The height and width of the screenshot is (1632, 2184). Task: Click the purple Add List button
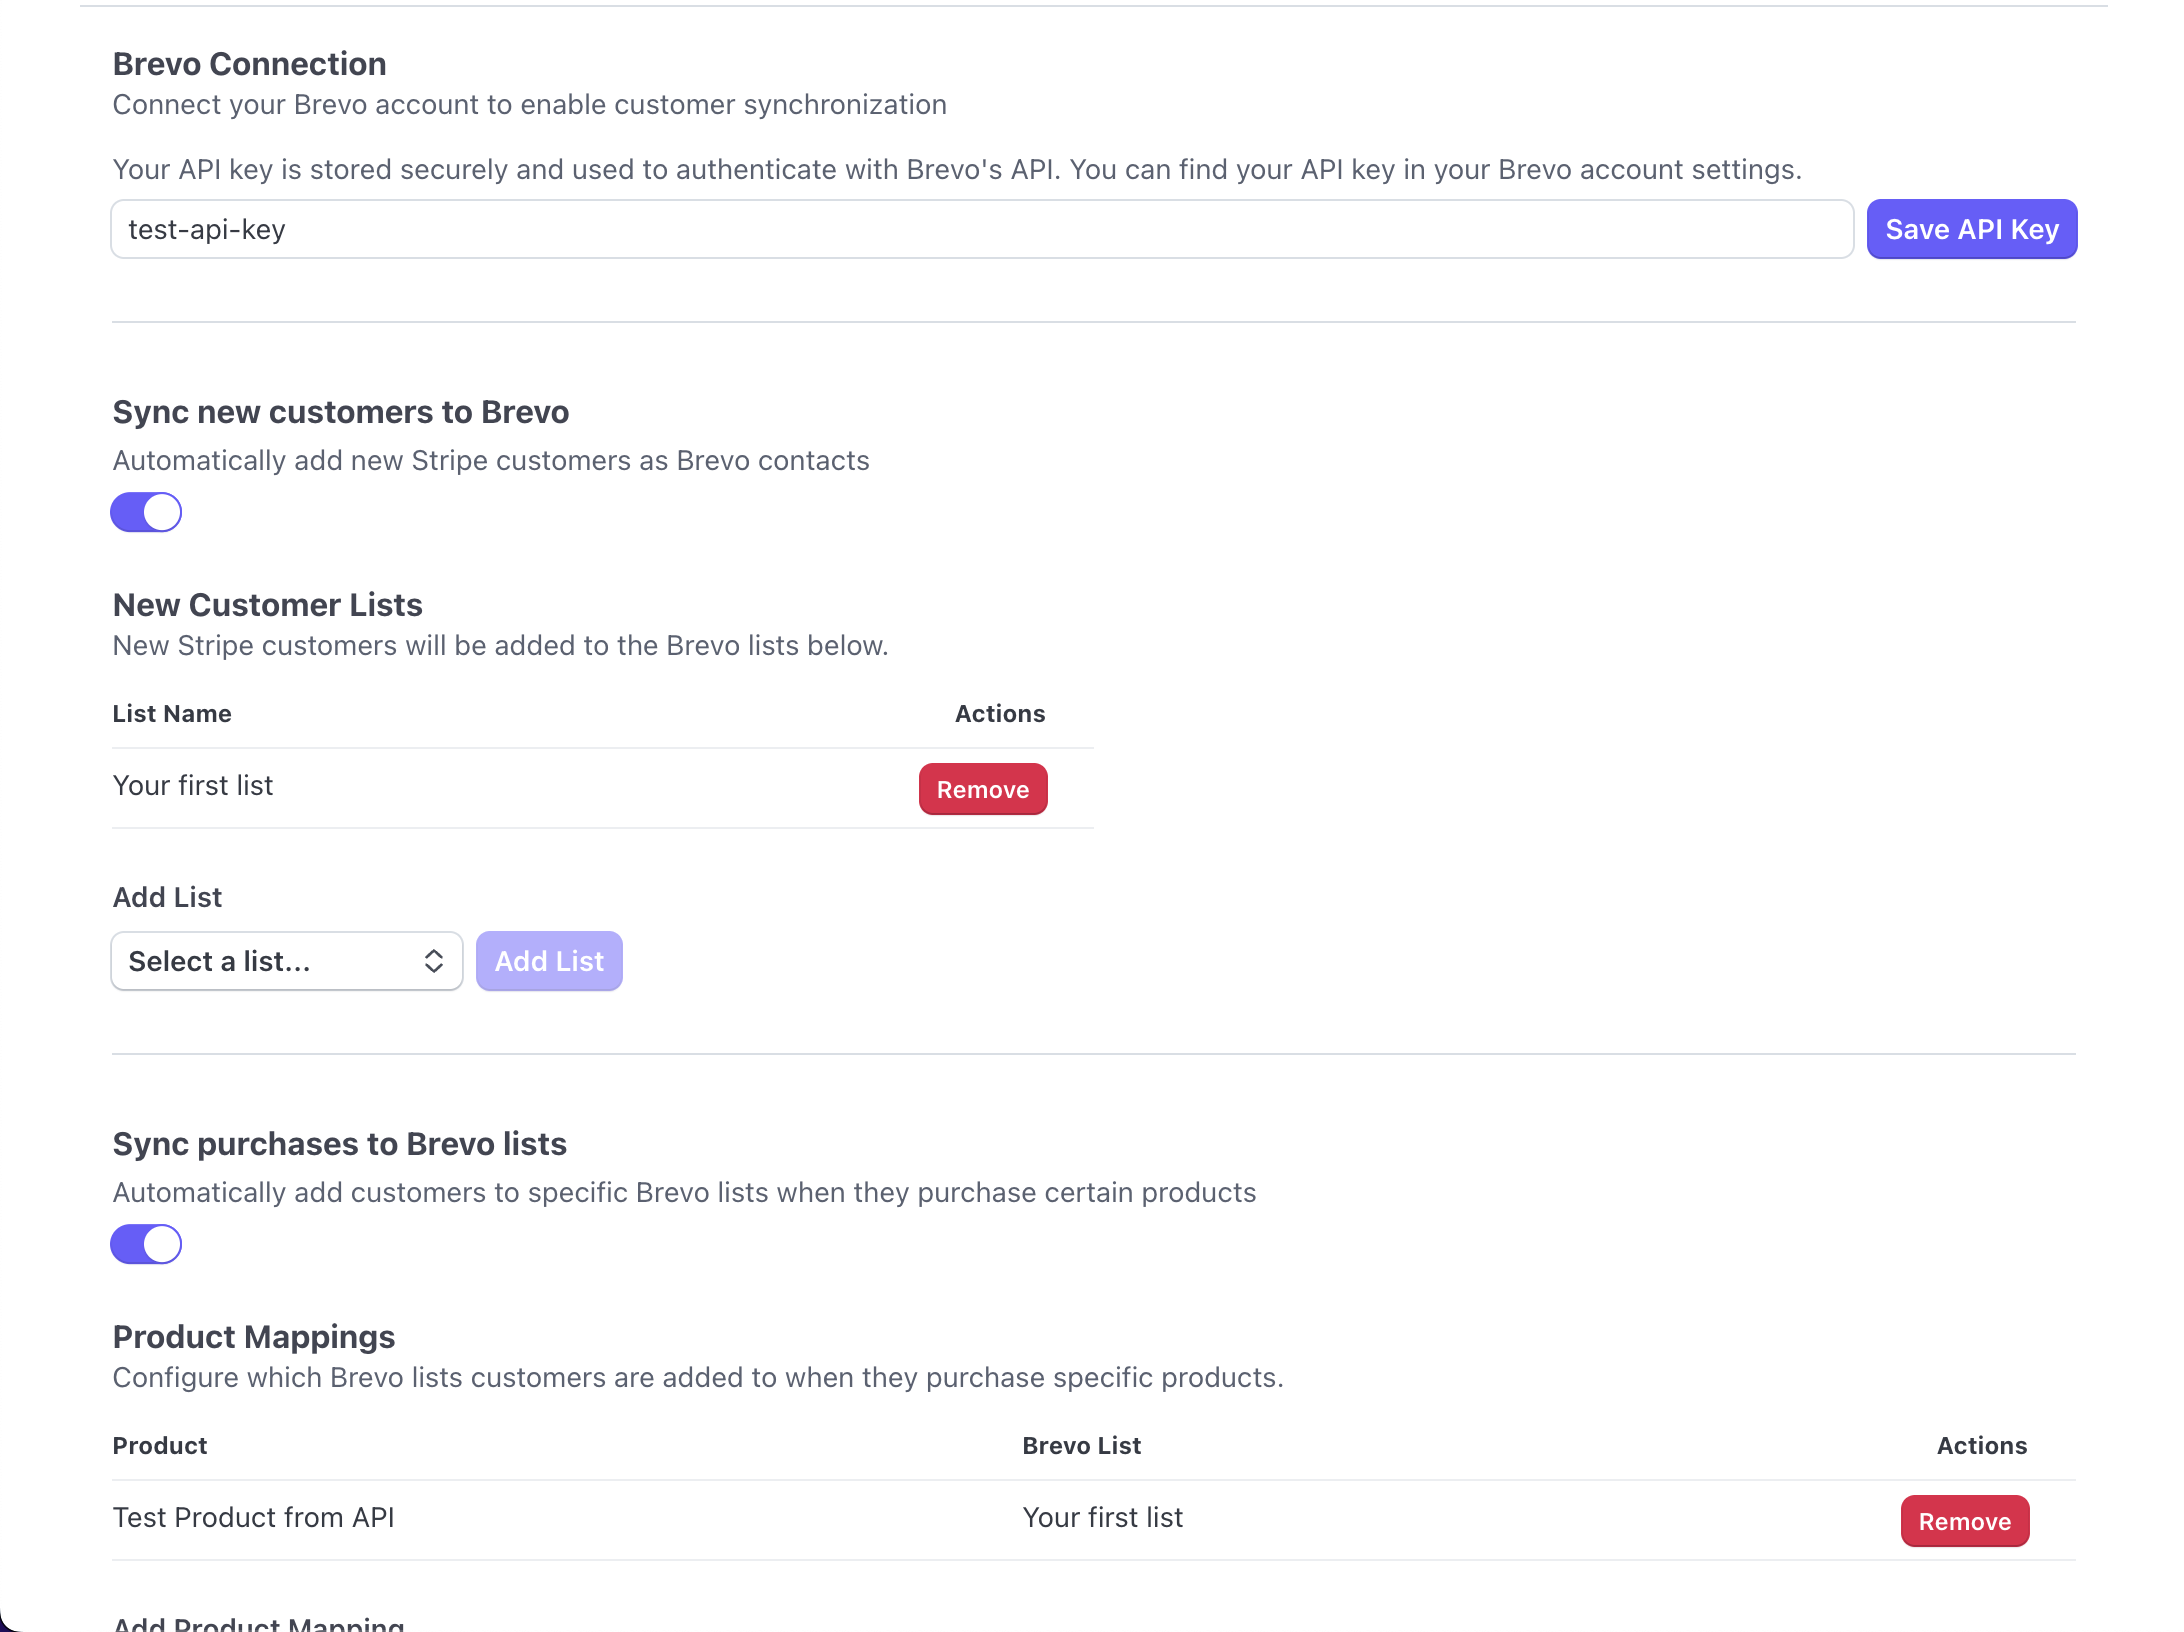point(549,961)
